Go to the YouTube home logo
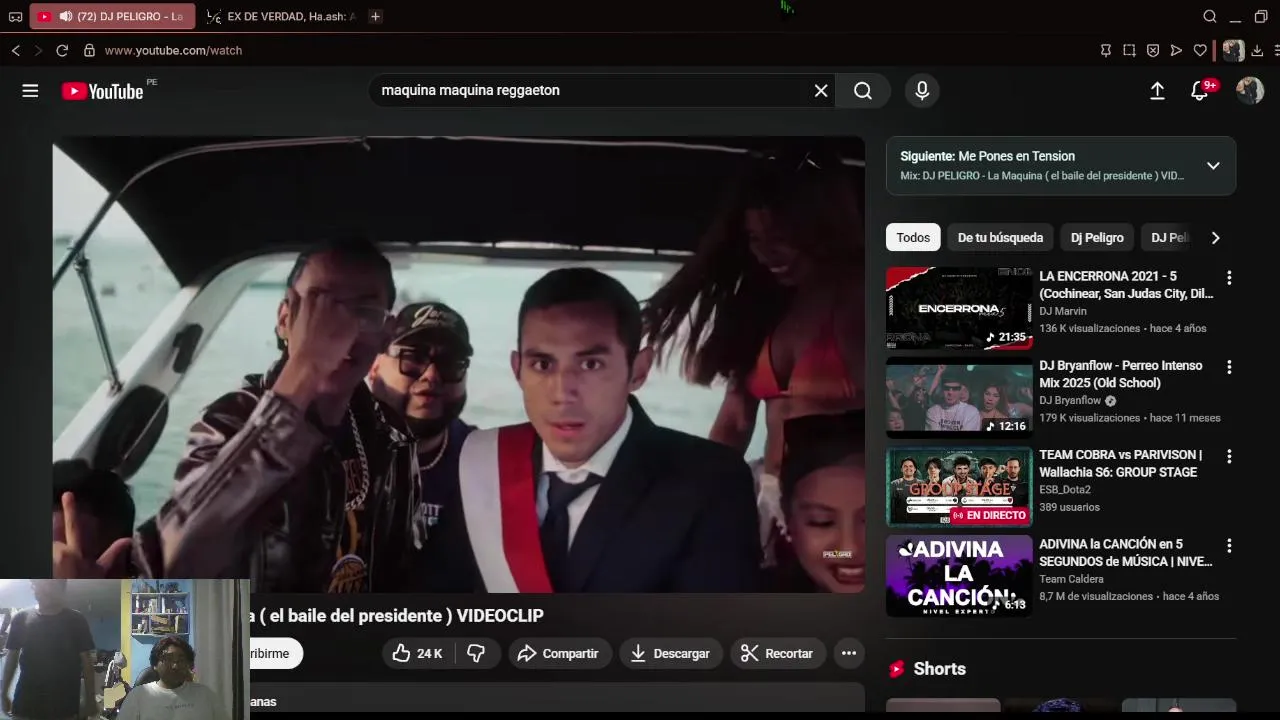Viewport: 1280px width, 720px height. tap(103, 91)
